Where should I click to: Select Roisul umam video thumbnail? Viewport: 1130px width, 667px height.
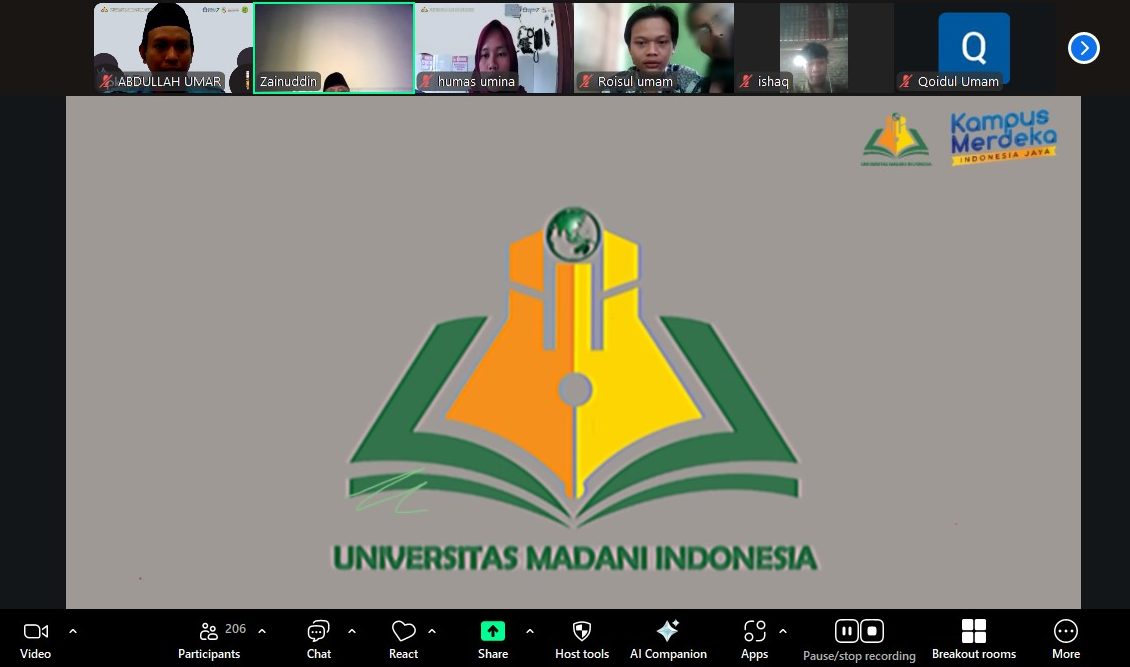tap(654, 48)
